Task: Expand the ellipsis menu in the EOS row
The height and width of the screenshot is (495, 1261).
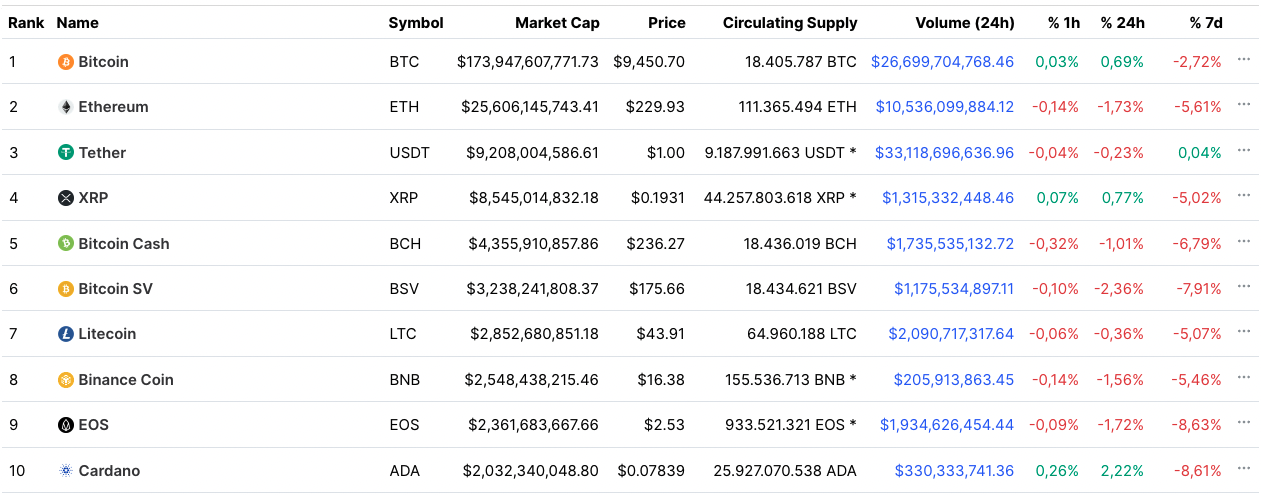Action: pos(1244,423)
